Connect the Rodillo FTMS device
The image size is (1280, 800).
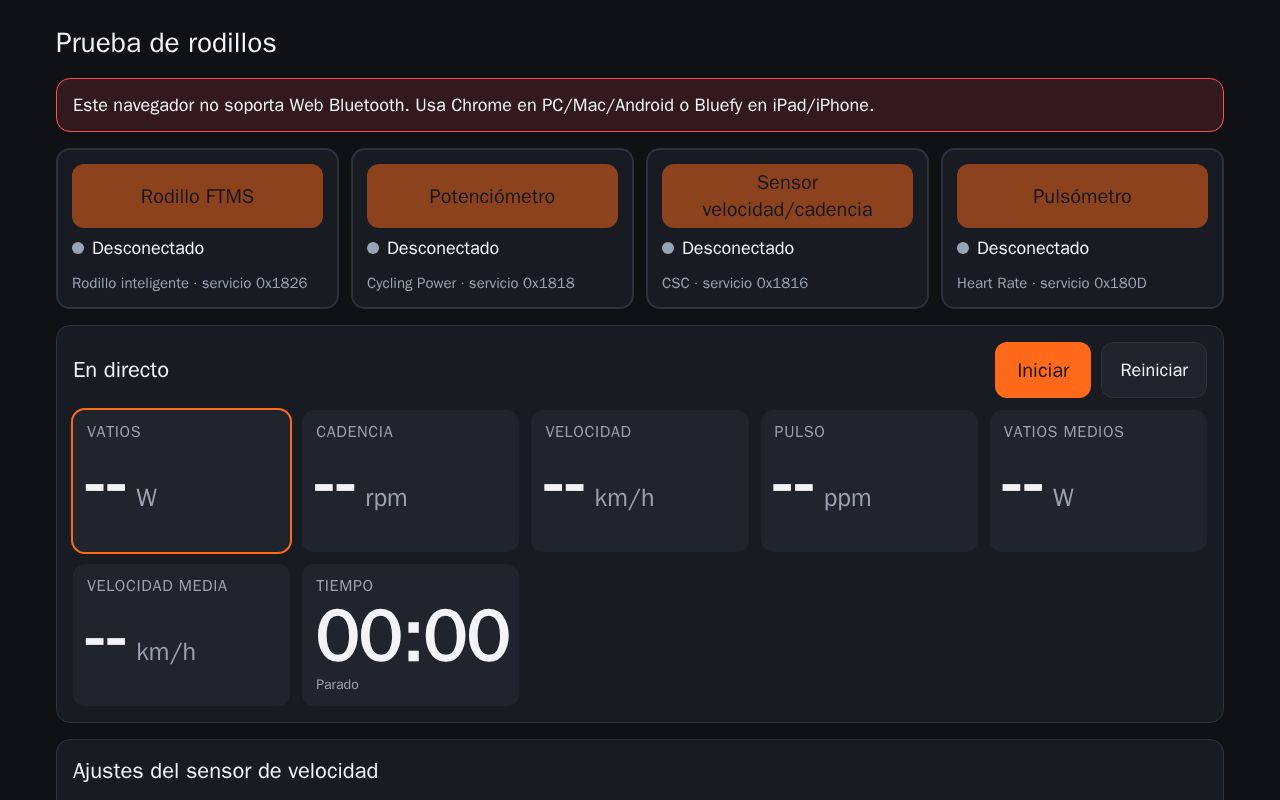197,196
